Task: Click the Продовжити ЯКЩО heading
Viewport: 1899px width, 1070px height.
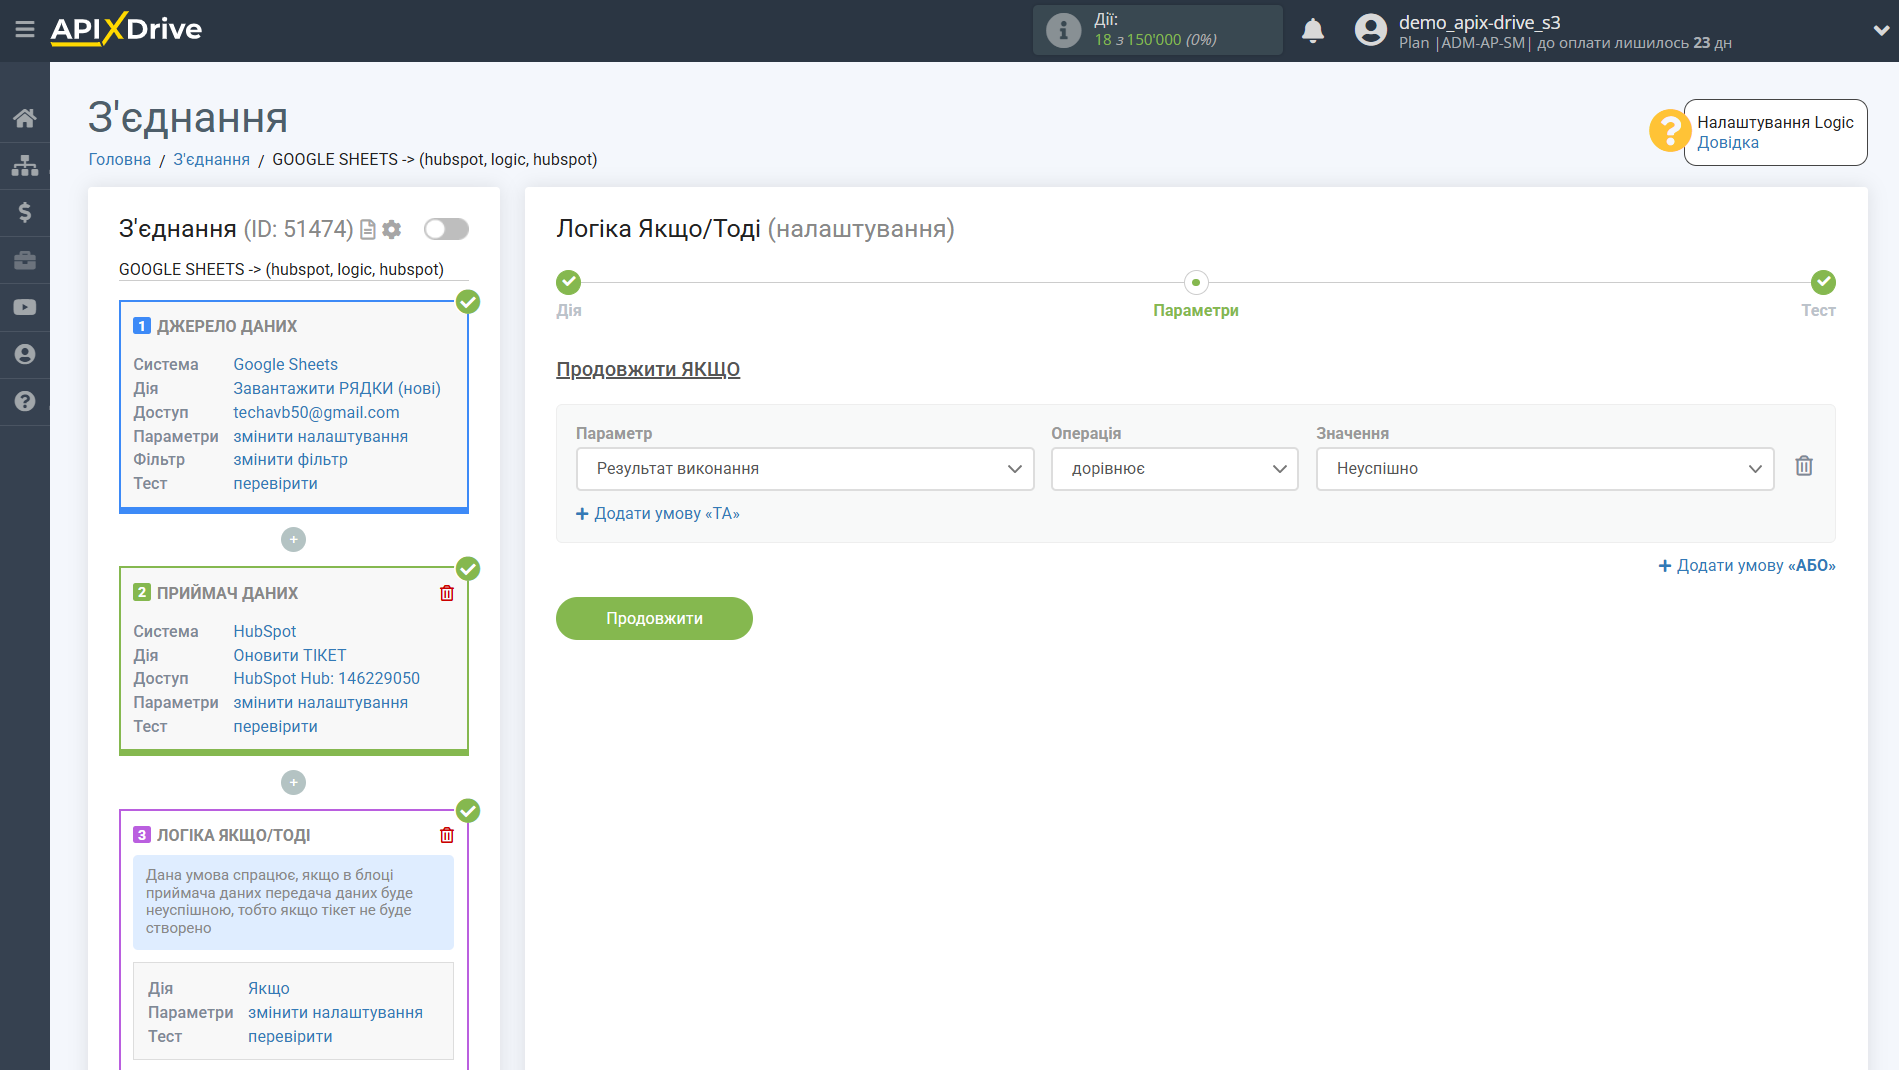Action: (648, 370)
